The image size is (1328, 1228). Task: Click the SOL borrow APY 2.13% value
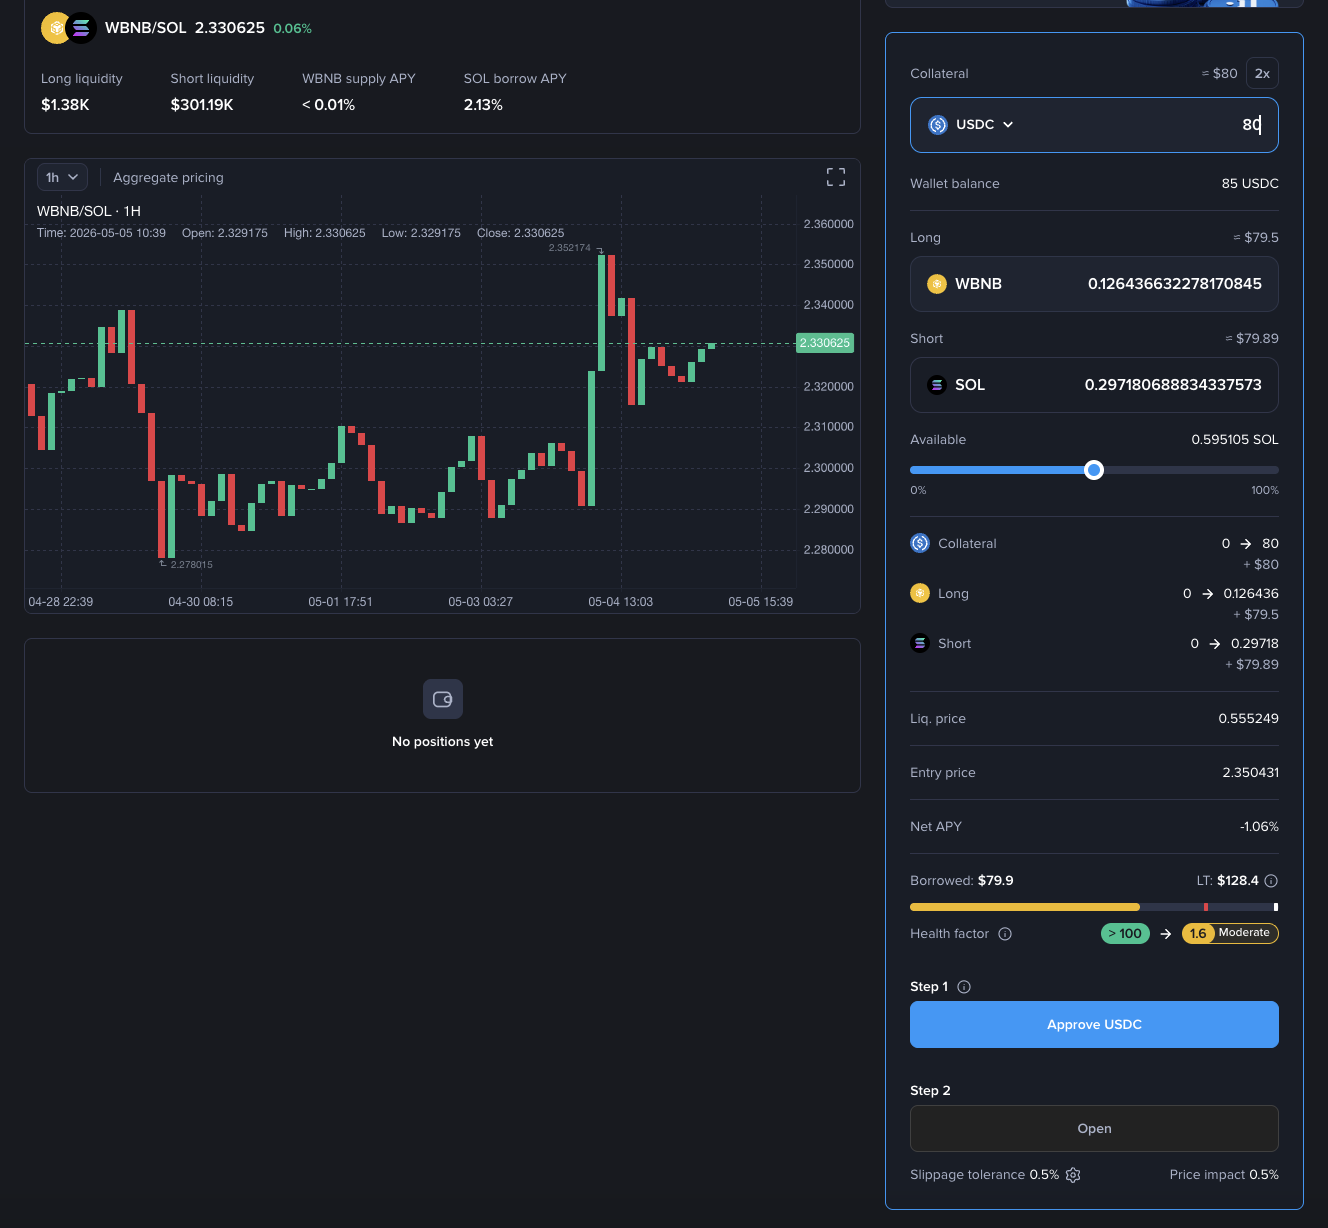483,105
